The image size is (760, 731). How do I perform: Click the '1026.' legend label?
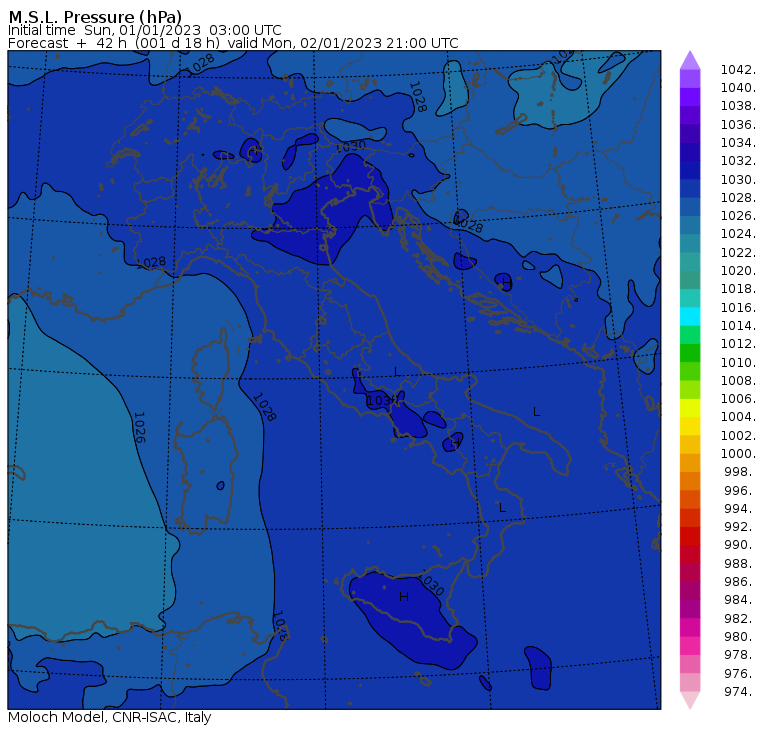click(x=738, y=216)
